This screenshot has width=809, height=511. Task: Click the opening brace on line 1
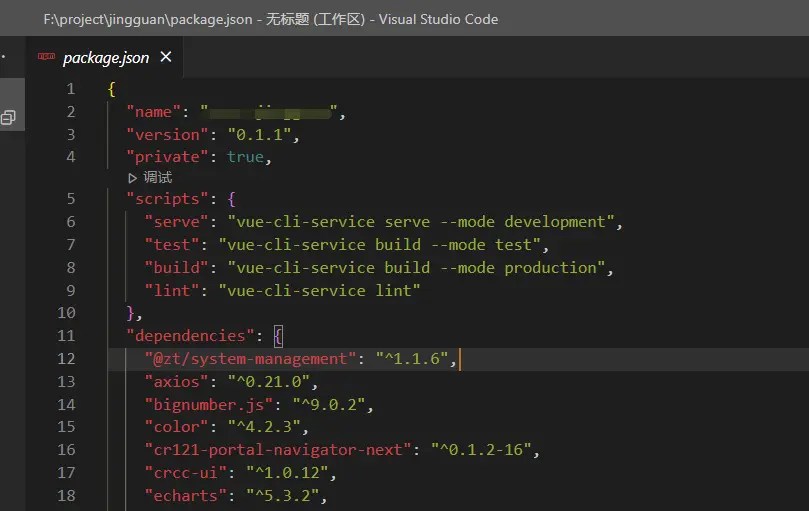111,90
